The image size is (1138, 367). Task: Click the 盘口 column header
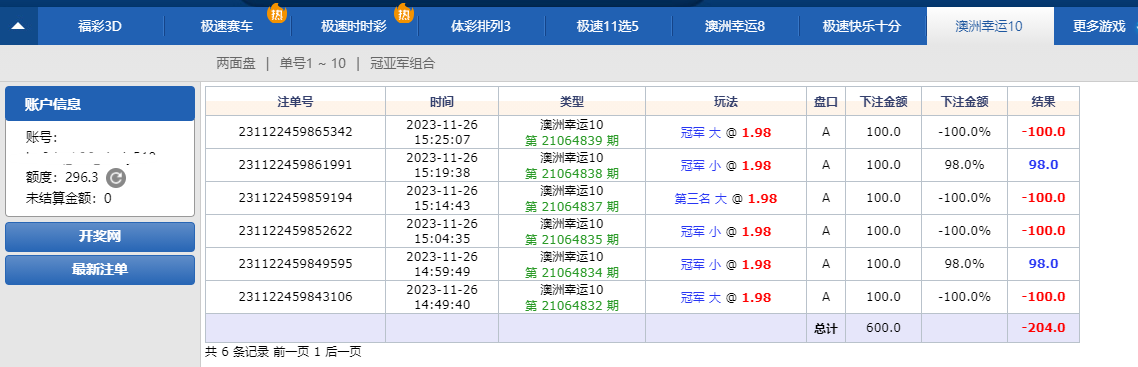(826, 102)
